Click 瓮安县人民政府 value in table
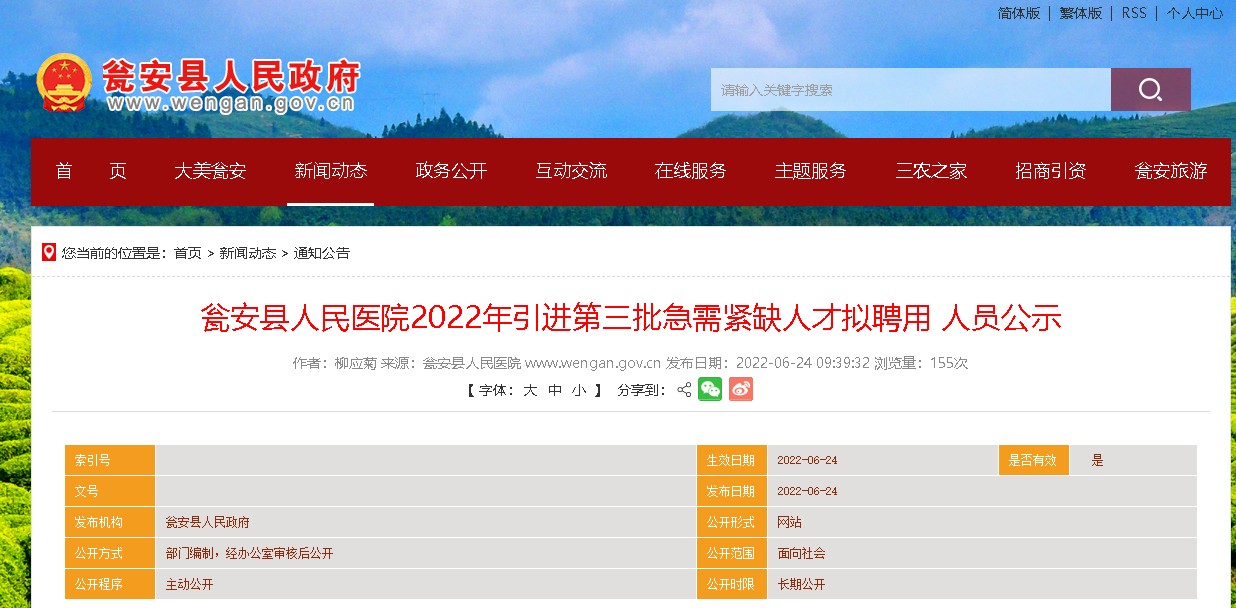This screenshot has width=1236, height=608. [x=207, y=522]
